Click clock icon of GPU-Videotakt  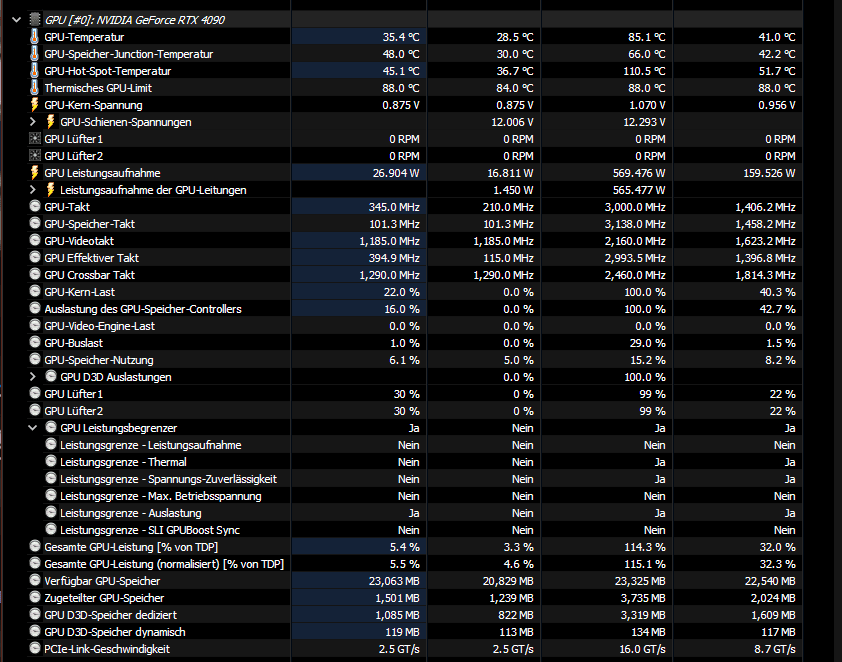point(35,240)
